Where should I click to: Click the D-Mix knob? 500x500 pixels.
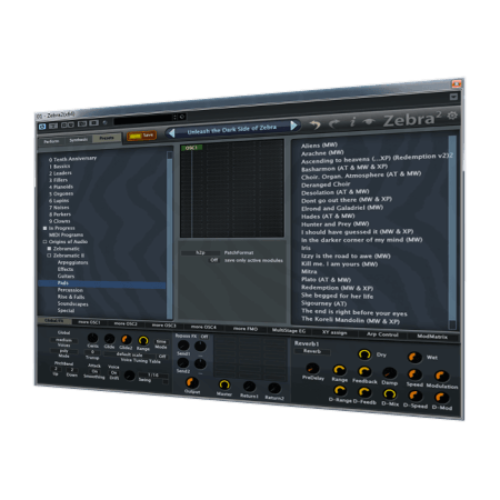pos(389,394)
